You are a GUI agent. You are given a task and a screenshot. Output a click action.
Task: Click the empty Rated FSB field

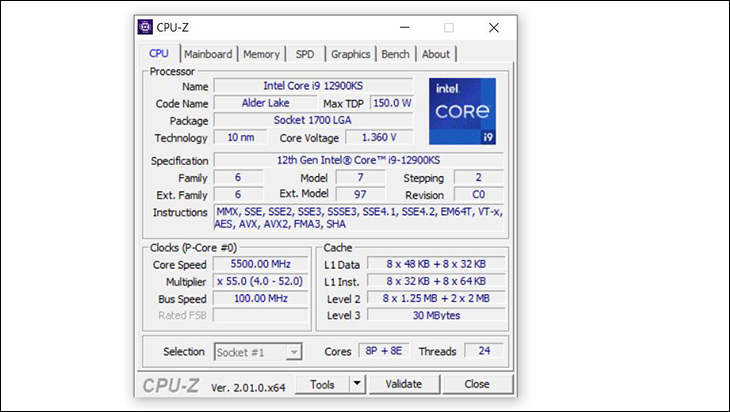tap(261, 315)
